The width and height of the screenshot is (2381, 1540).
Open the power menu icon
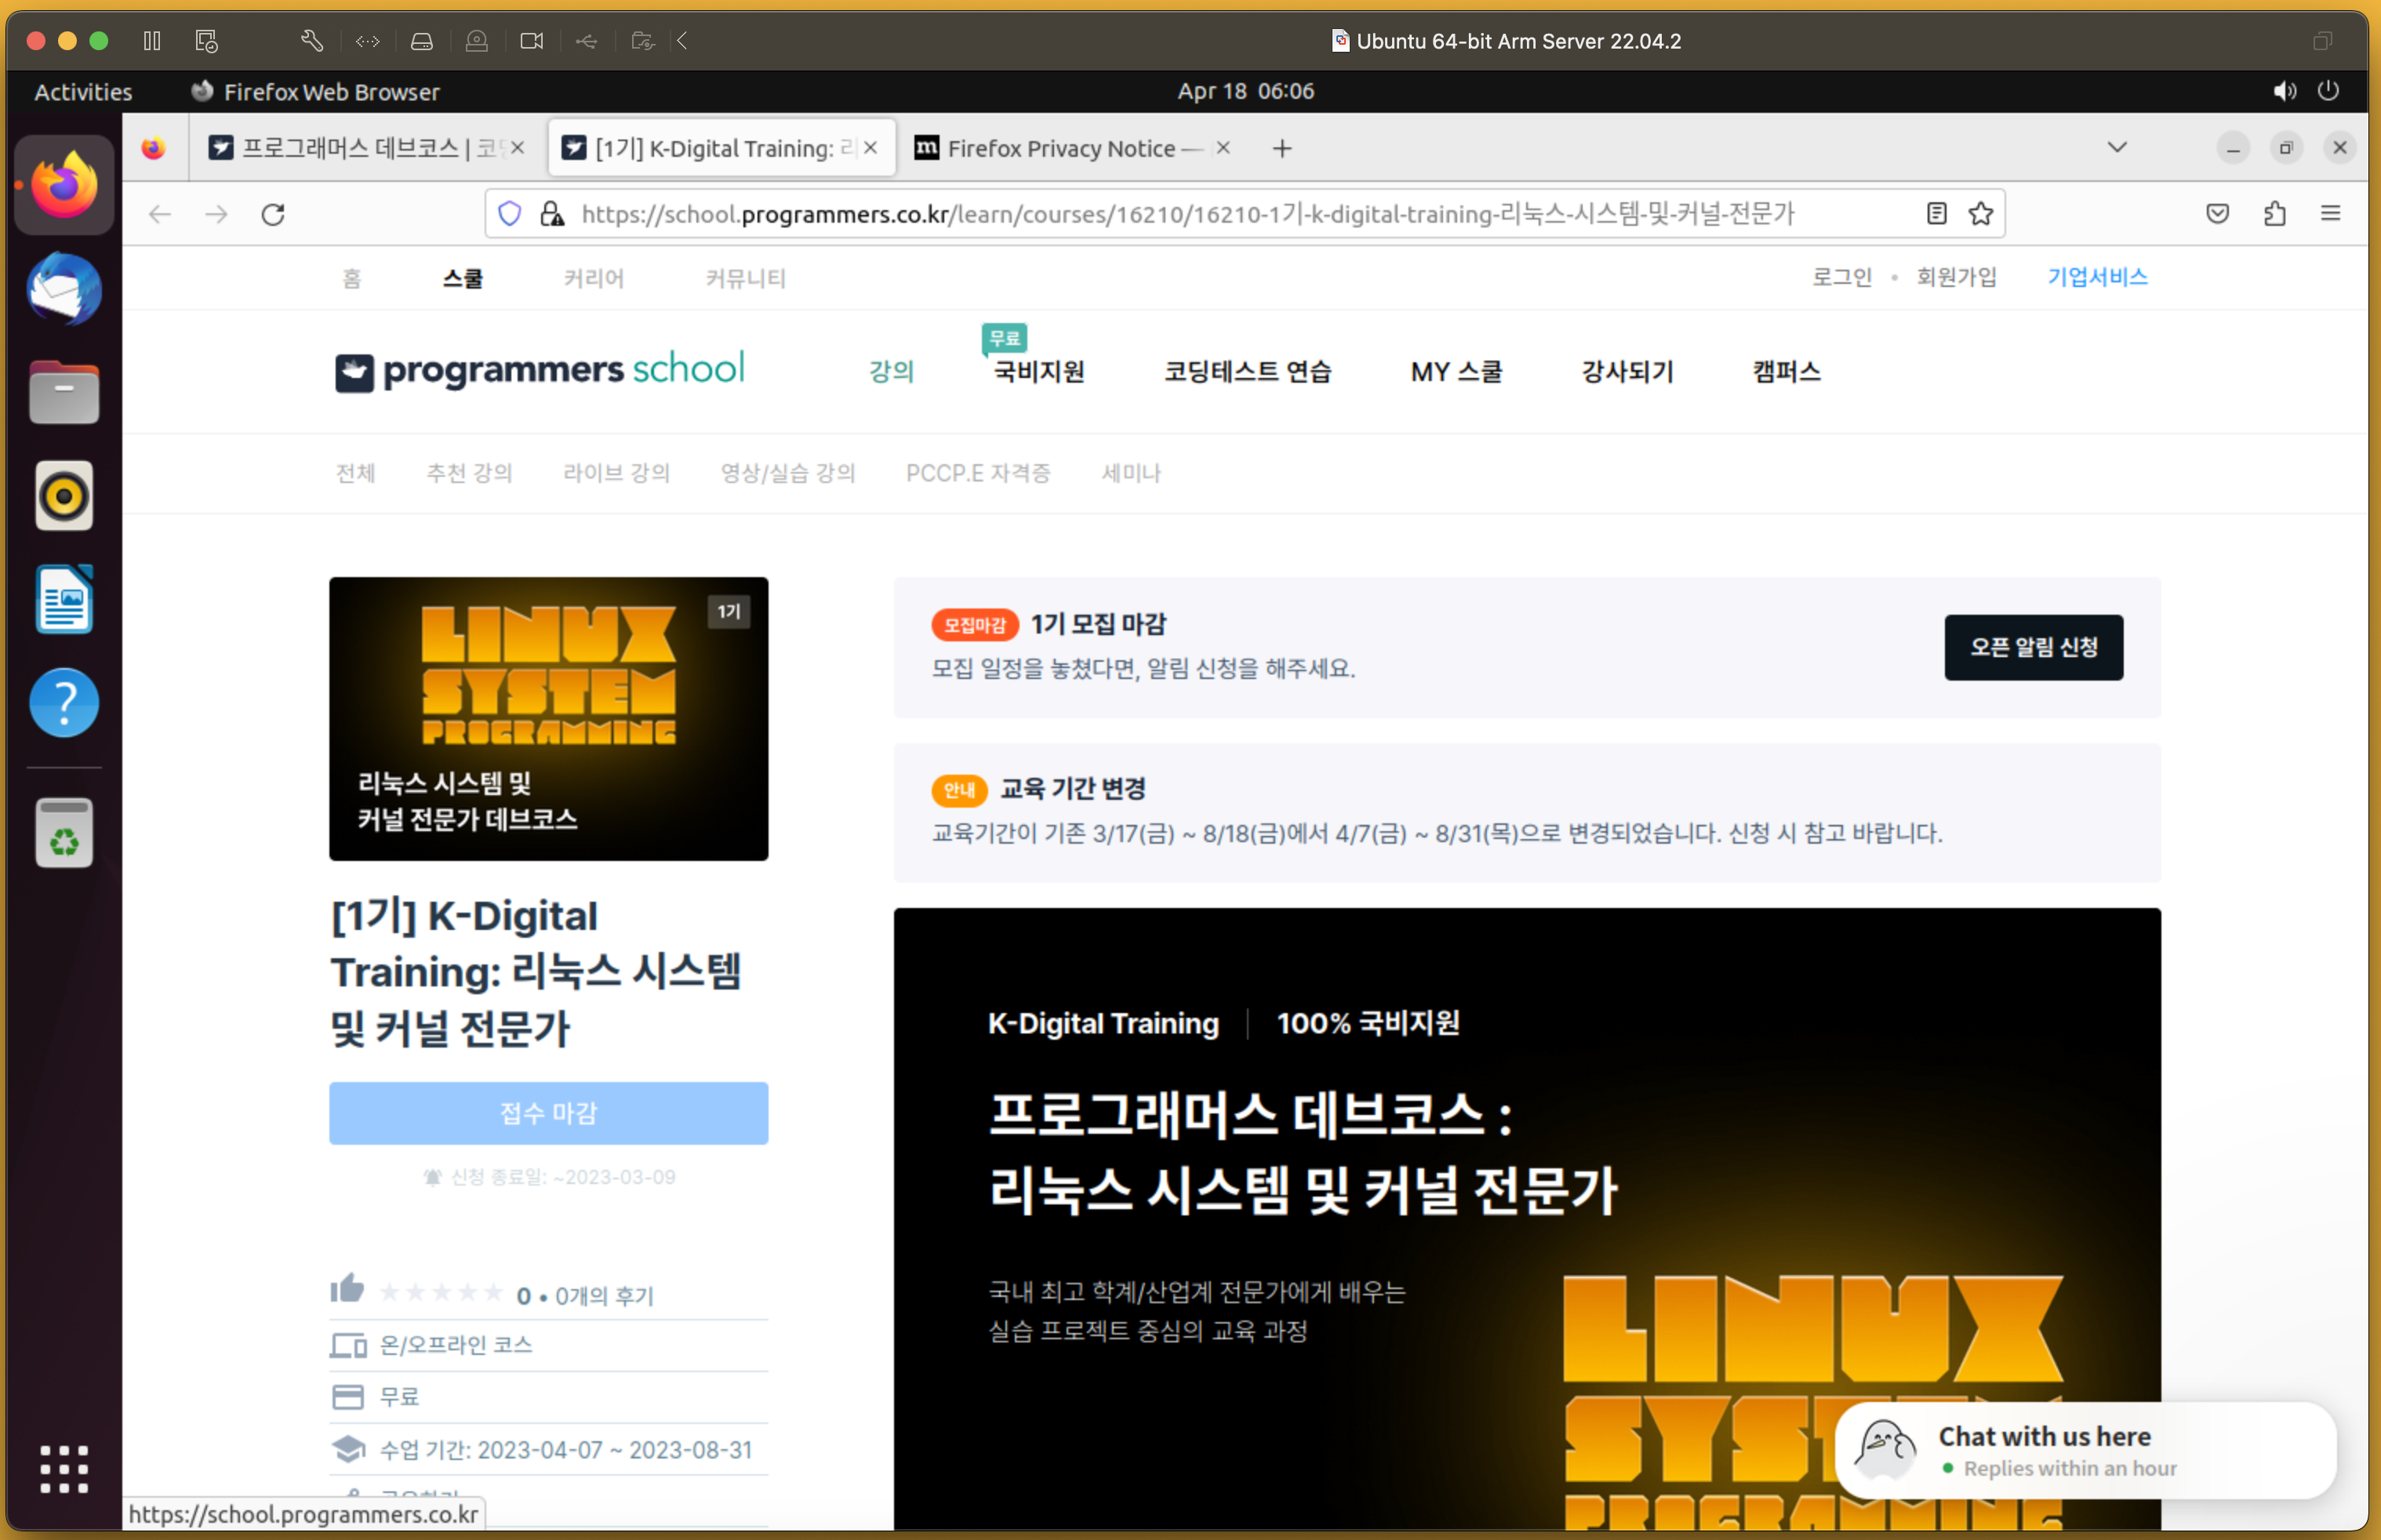[2328, 91]
